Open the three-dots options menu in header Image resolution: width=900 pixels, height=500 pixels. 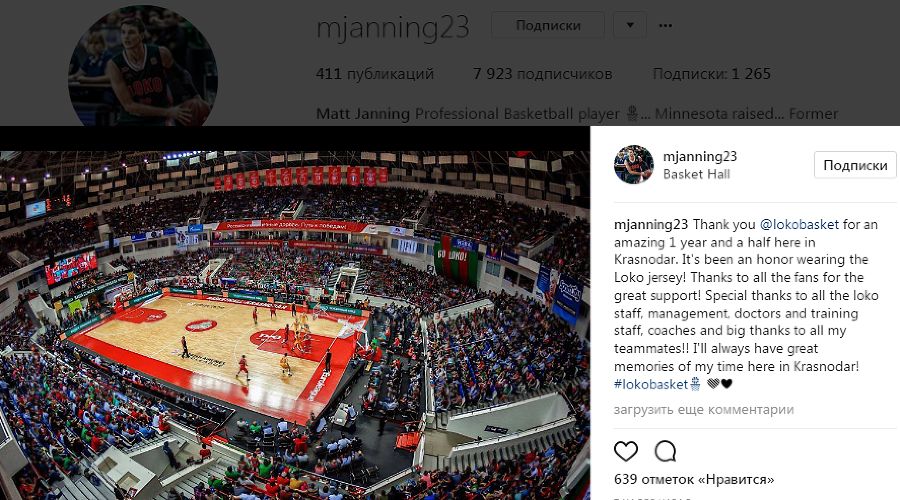tap(665, 25)
